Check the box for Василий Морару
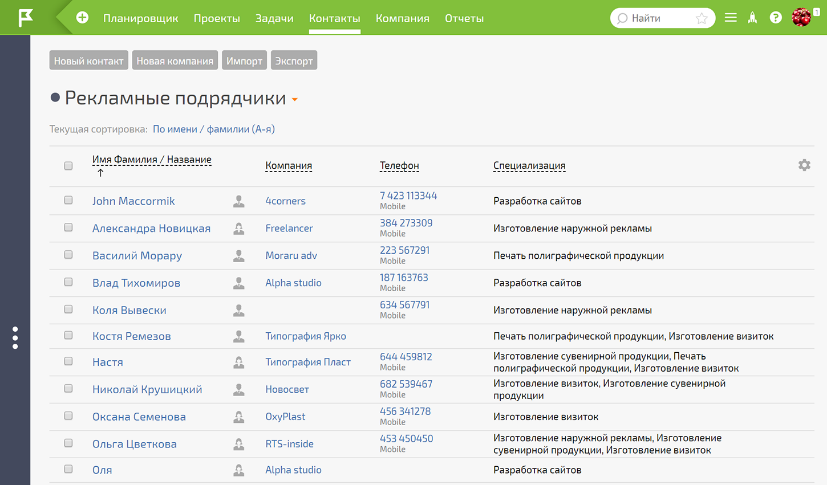The image size is (827, 485). pyautogui.click(x=69, y=255)
